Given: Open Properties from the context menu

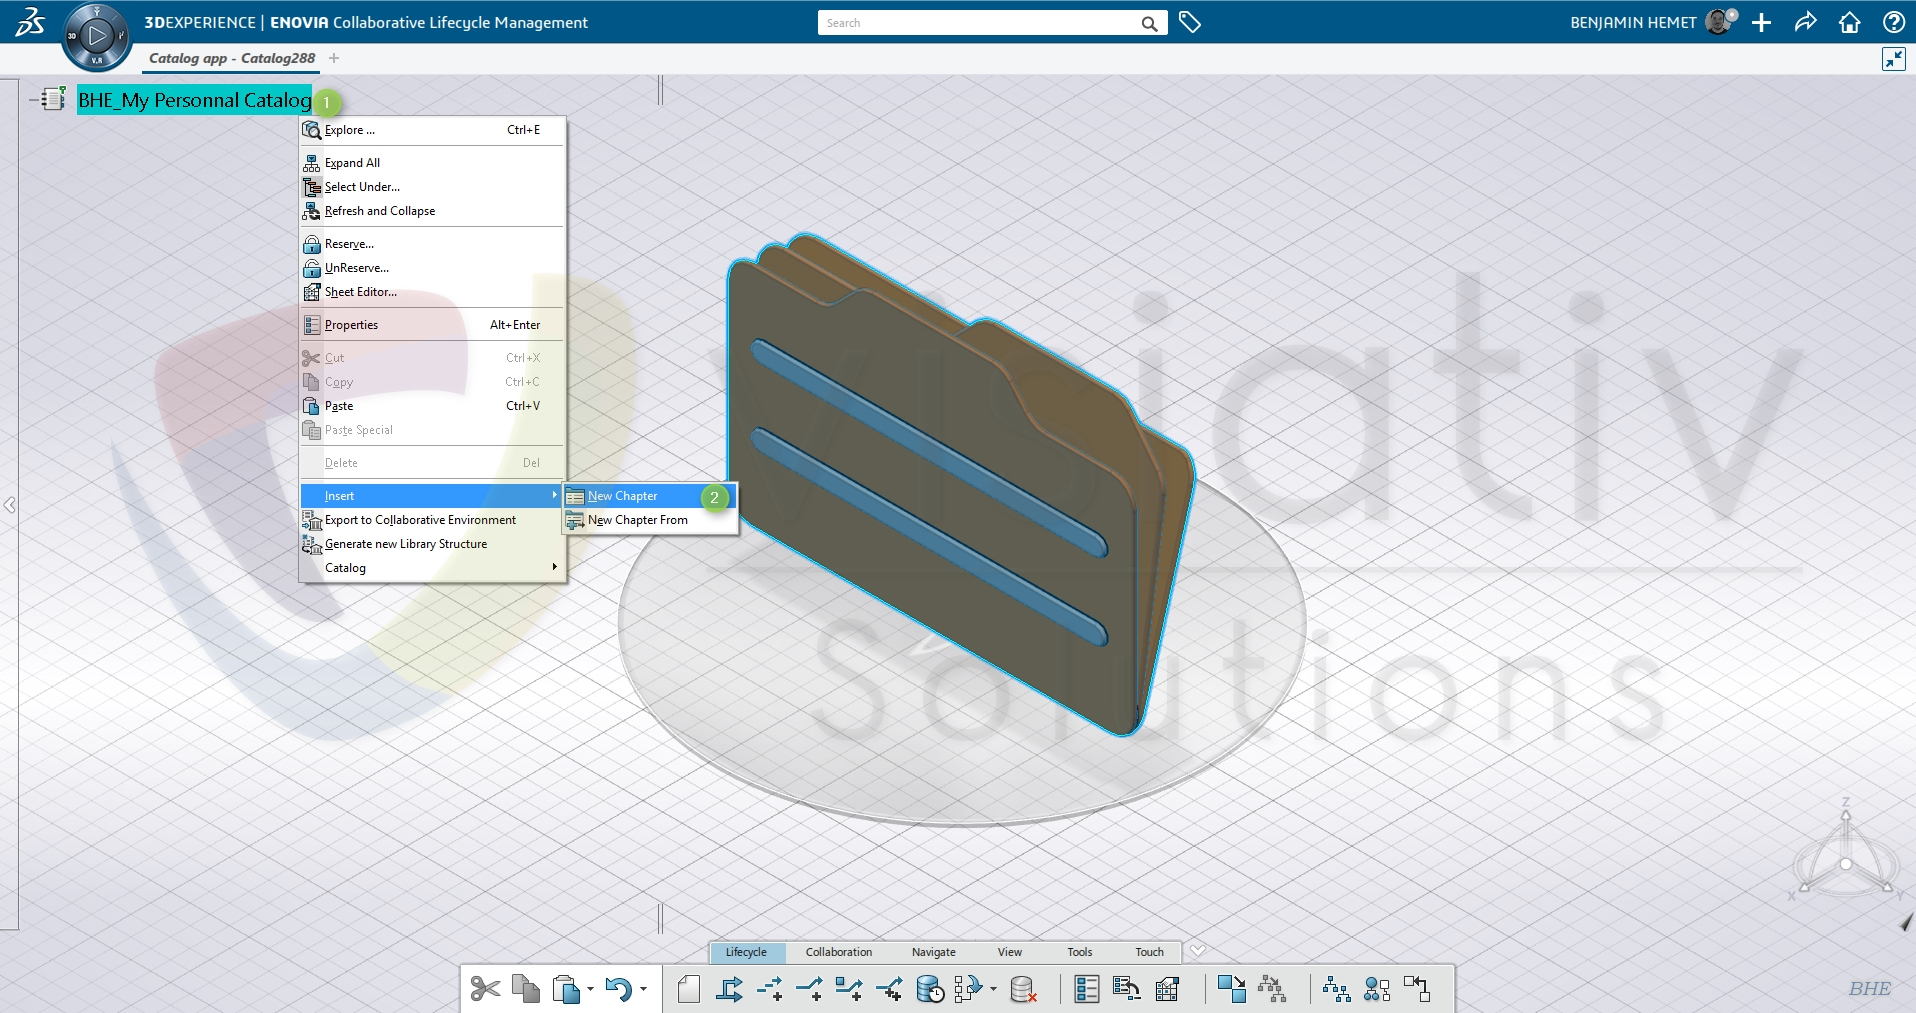Looking at the screenshot, I should [x=431, y=325].
